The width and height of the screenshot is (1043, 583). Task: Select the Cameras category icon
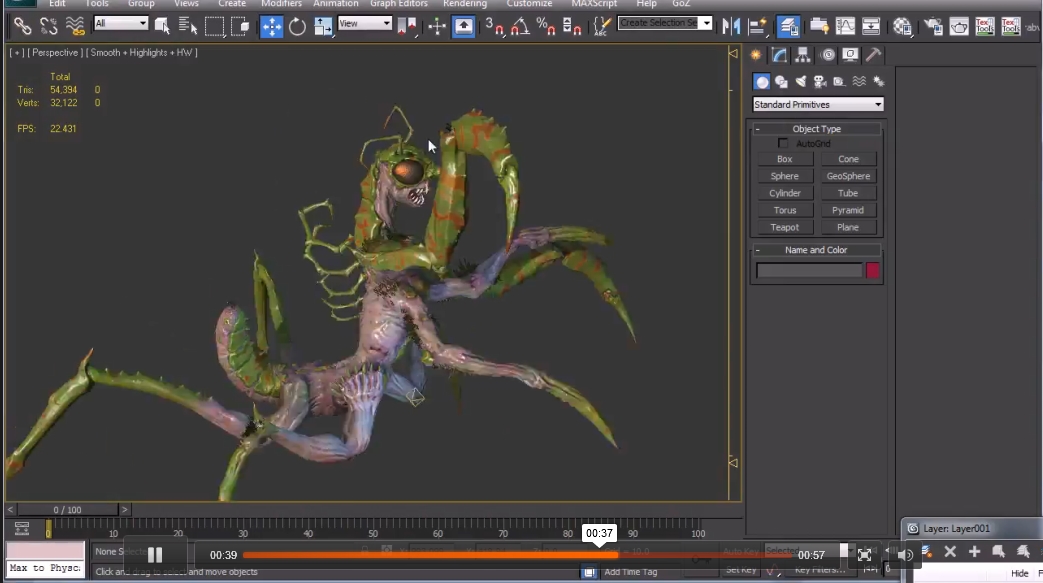point(820,81)
